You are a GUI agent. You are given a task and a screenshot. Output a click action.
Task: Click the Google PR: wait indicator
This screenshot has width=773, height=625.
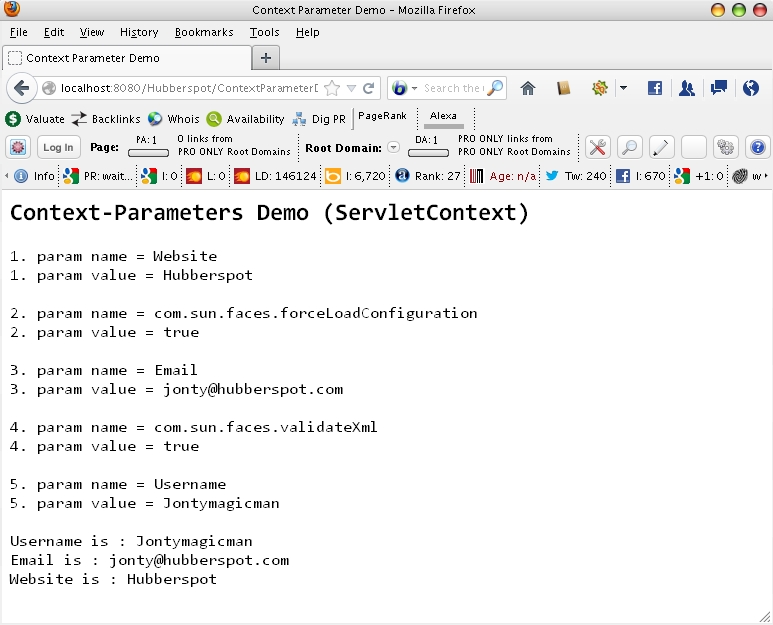[98, 176]
